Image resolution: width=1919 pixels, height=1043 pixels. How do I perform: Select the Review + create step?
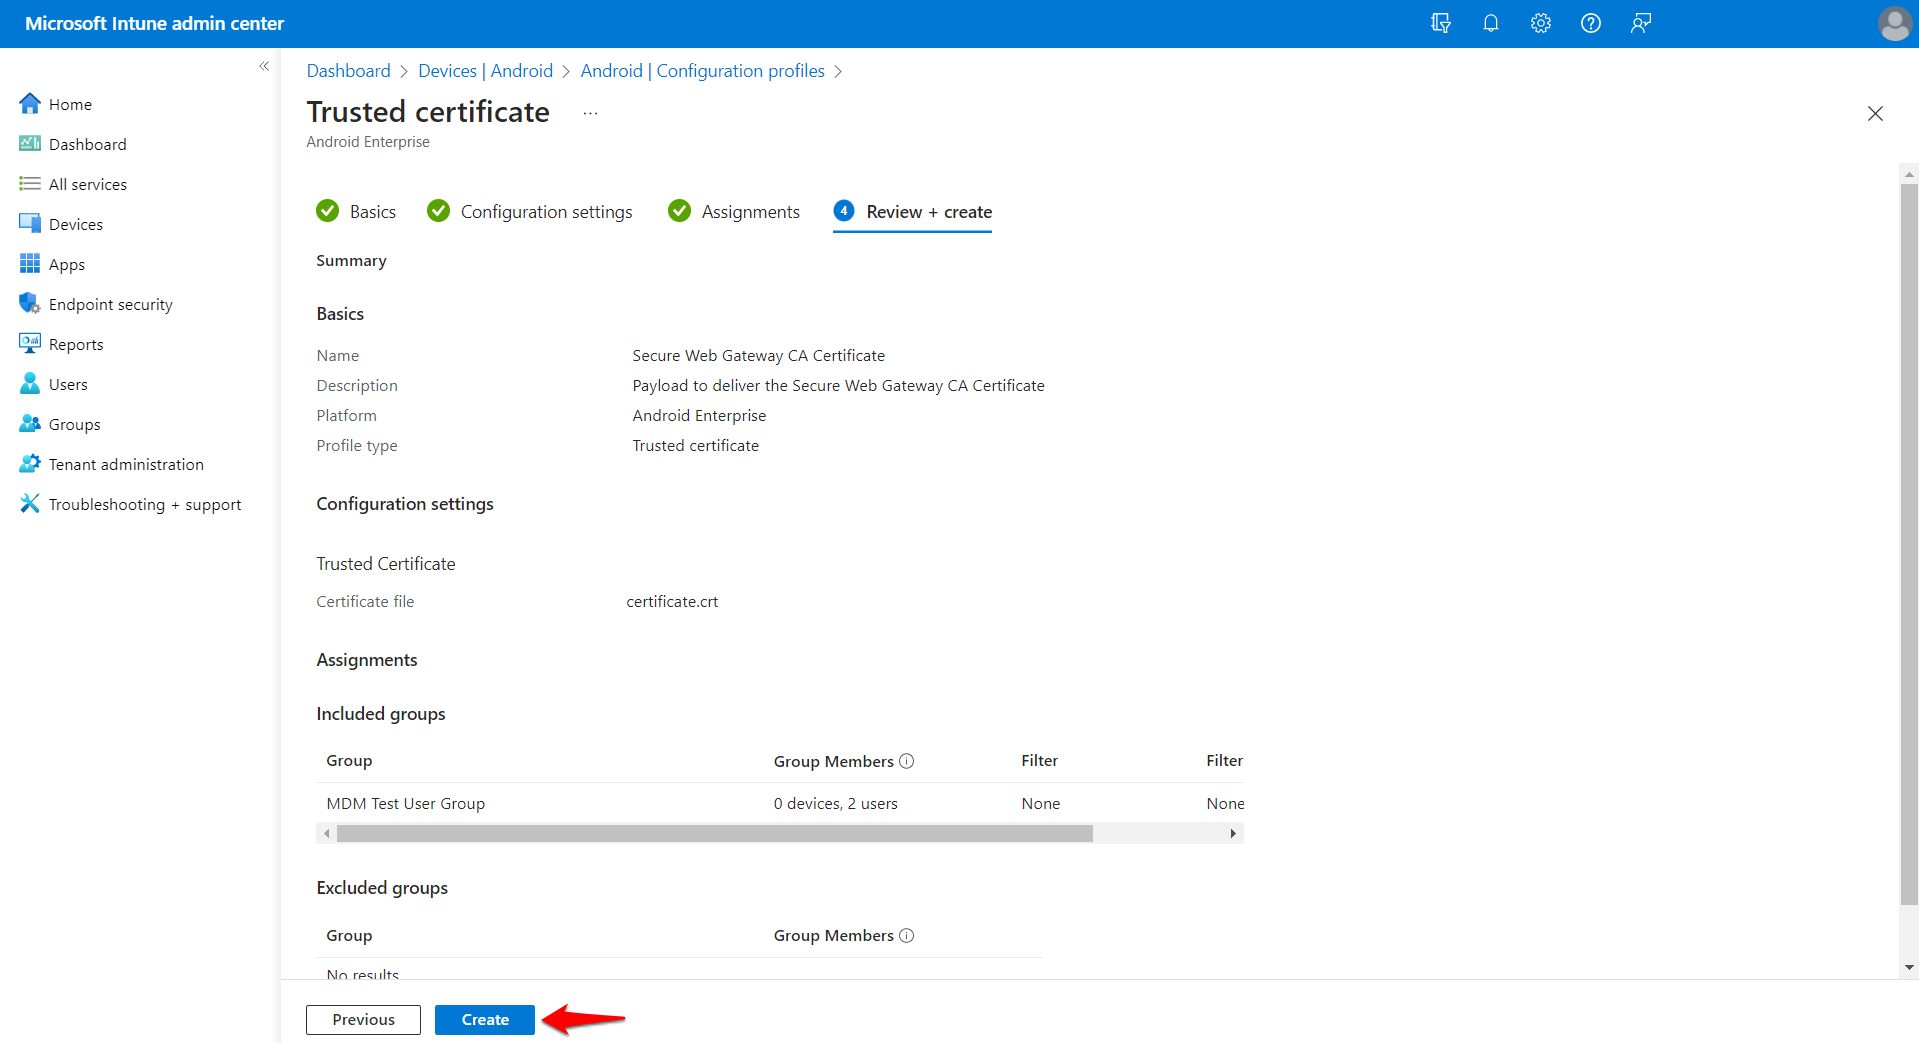pos(912,211)
